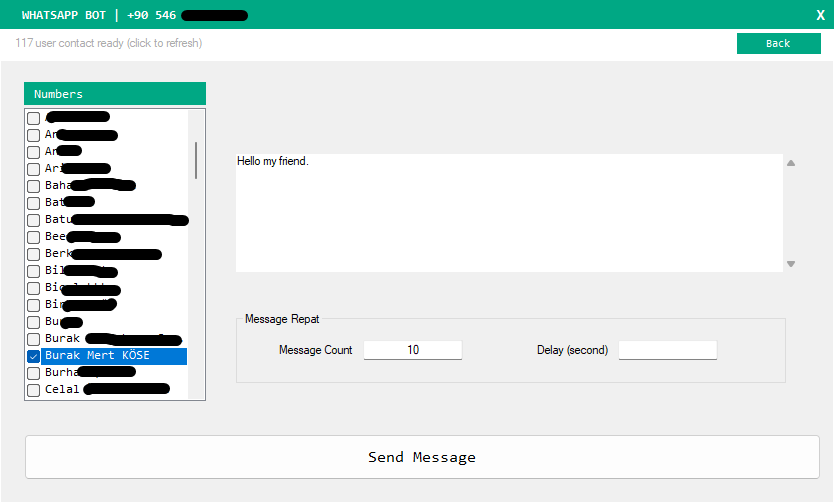Screen dimensions: 834x502
Task: Uncheck the Burak Mert KÖSE checkbox
Action: coord(34,356)
